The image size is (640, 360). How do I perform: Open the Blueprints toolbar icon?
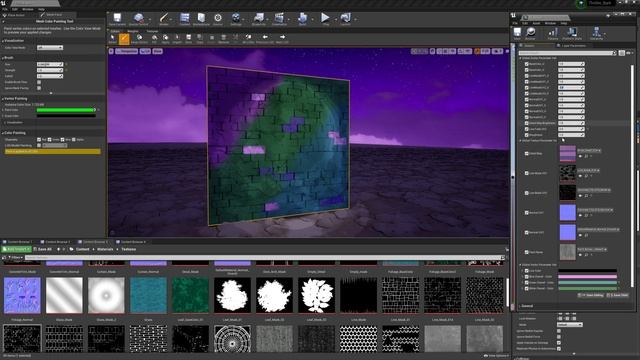click(x=258, y=19)
